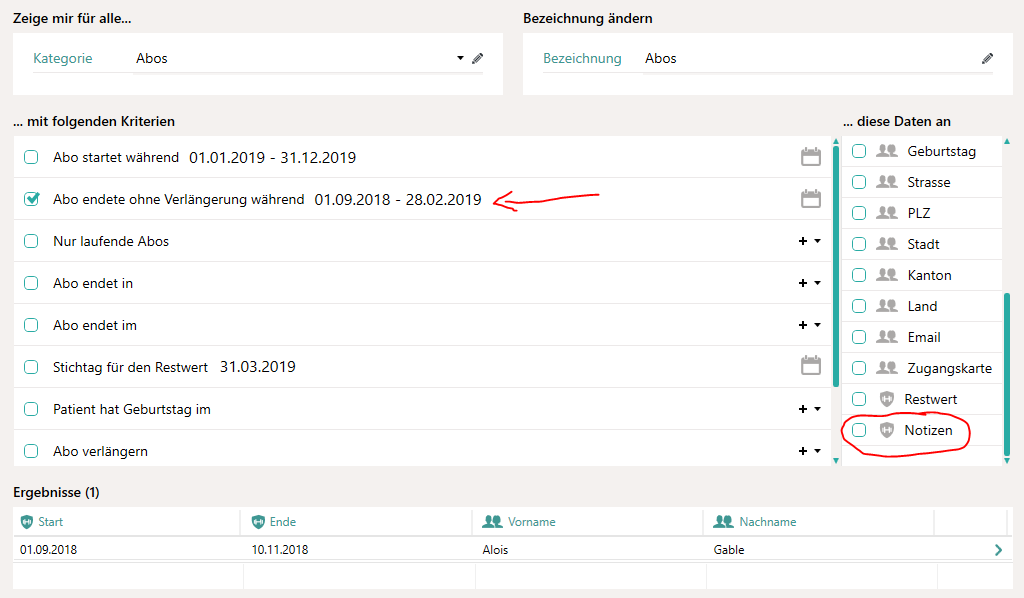
Task: Click data columns list scrollbar thumb
Action: (x=1006, y=374)
